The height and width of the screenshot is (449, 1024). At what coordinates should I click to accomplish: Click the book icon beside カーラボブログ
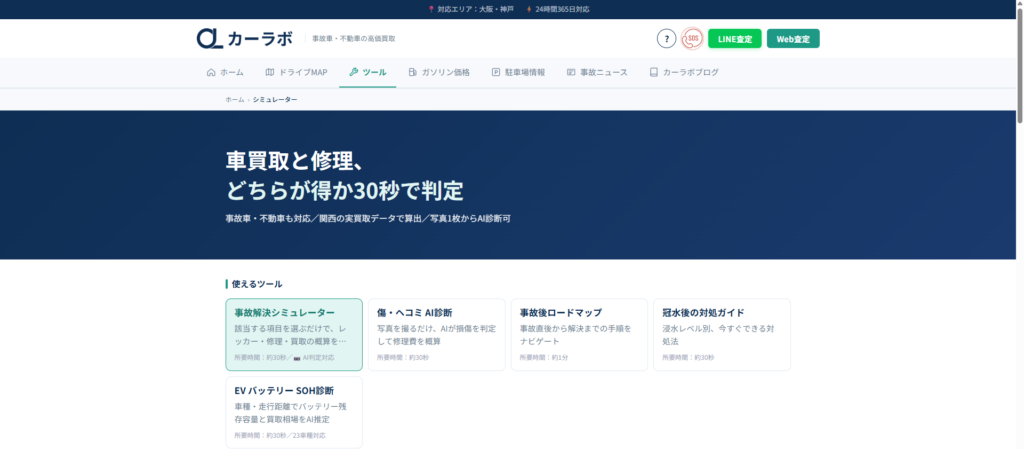pyautogui.click(x=654, y=72)
